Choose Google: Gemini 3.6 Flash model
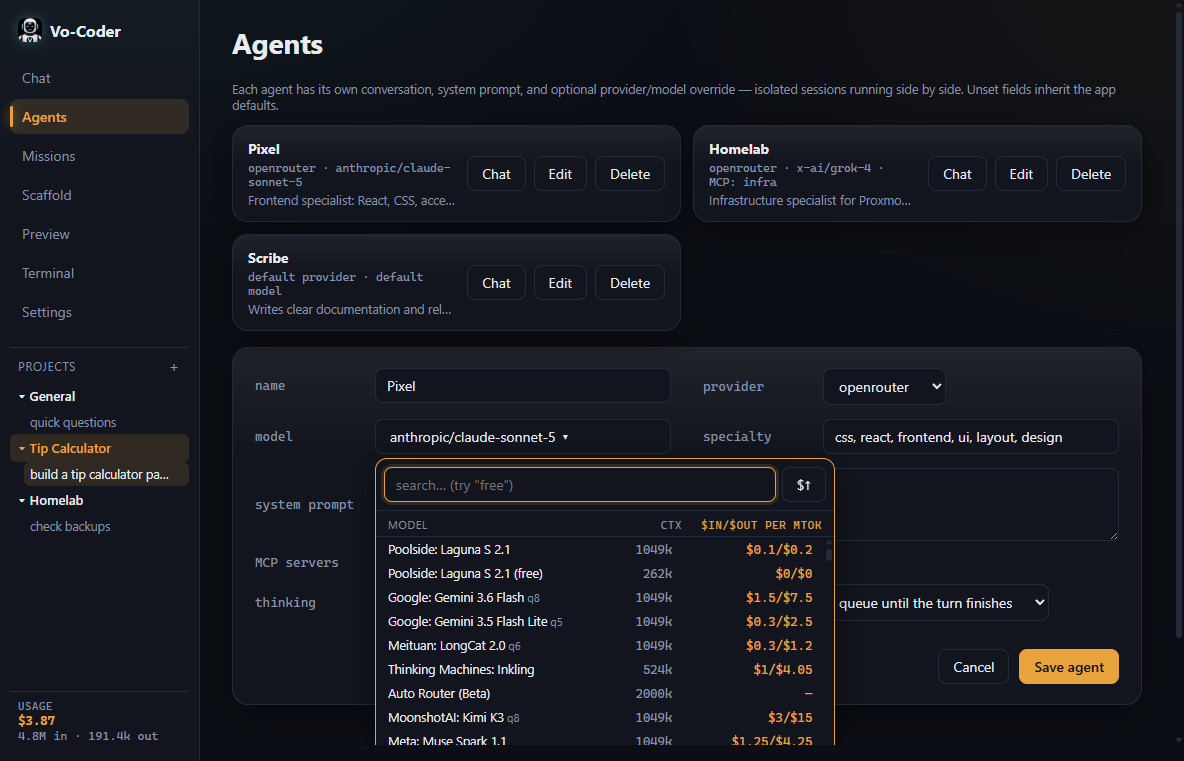The image size is (1184, 761). (x=600, y=597)
